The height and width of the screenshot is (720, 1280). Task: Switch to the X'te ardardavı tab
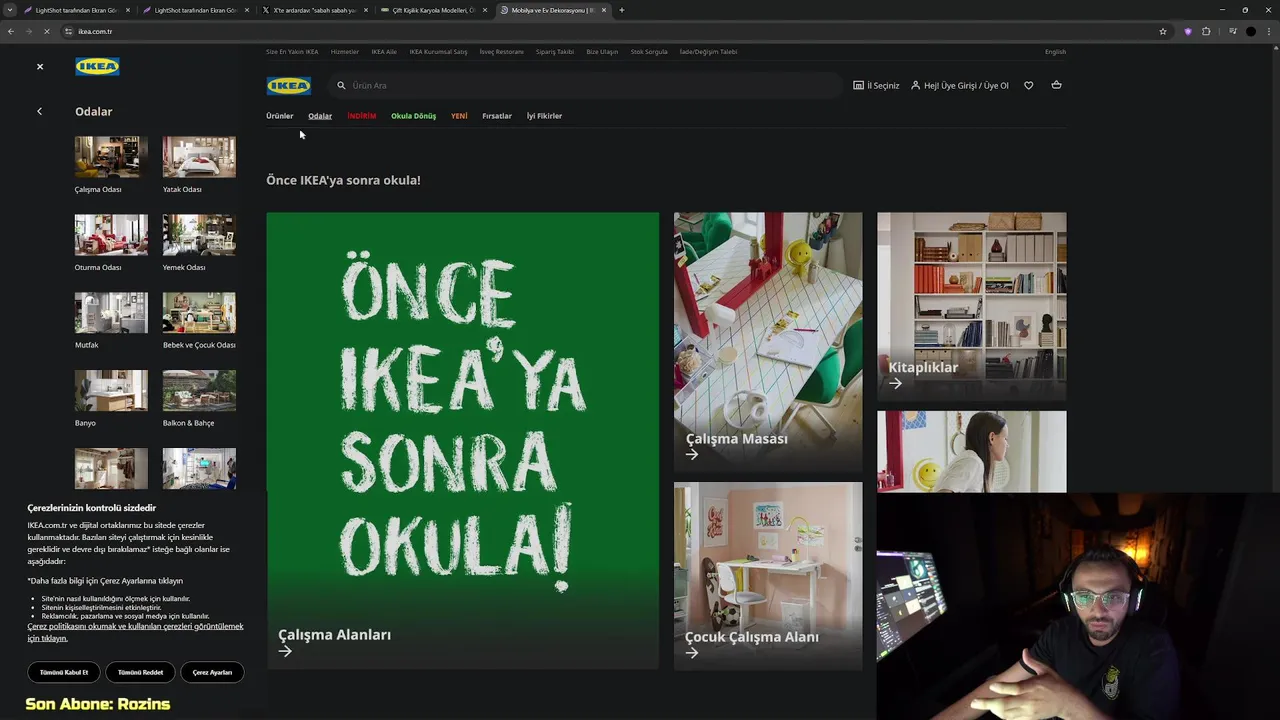coord(313,10)
